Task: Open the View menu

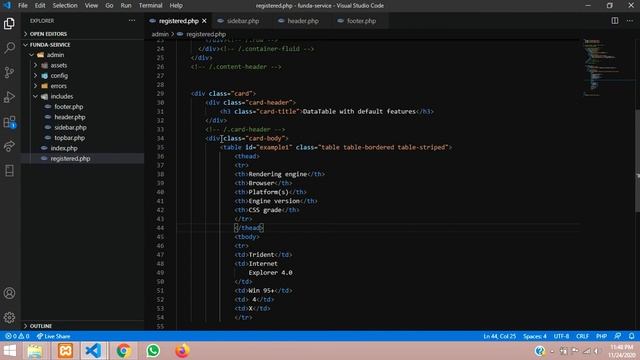Action: [x=91, y=6]
